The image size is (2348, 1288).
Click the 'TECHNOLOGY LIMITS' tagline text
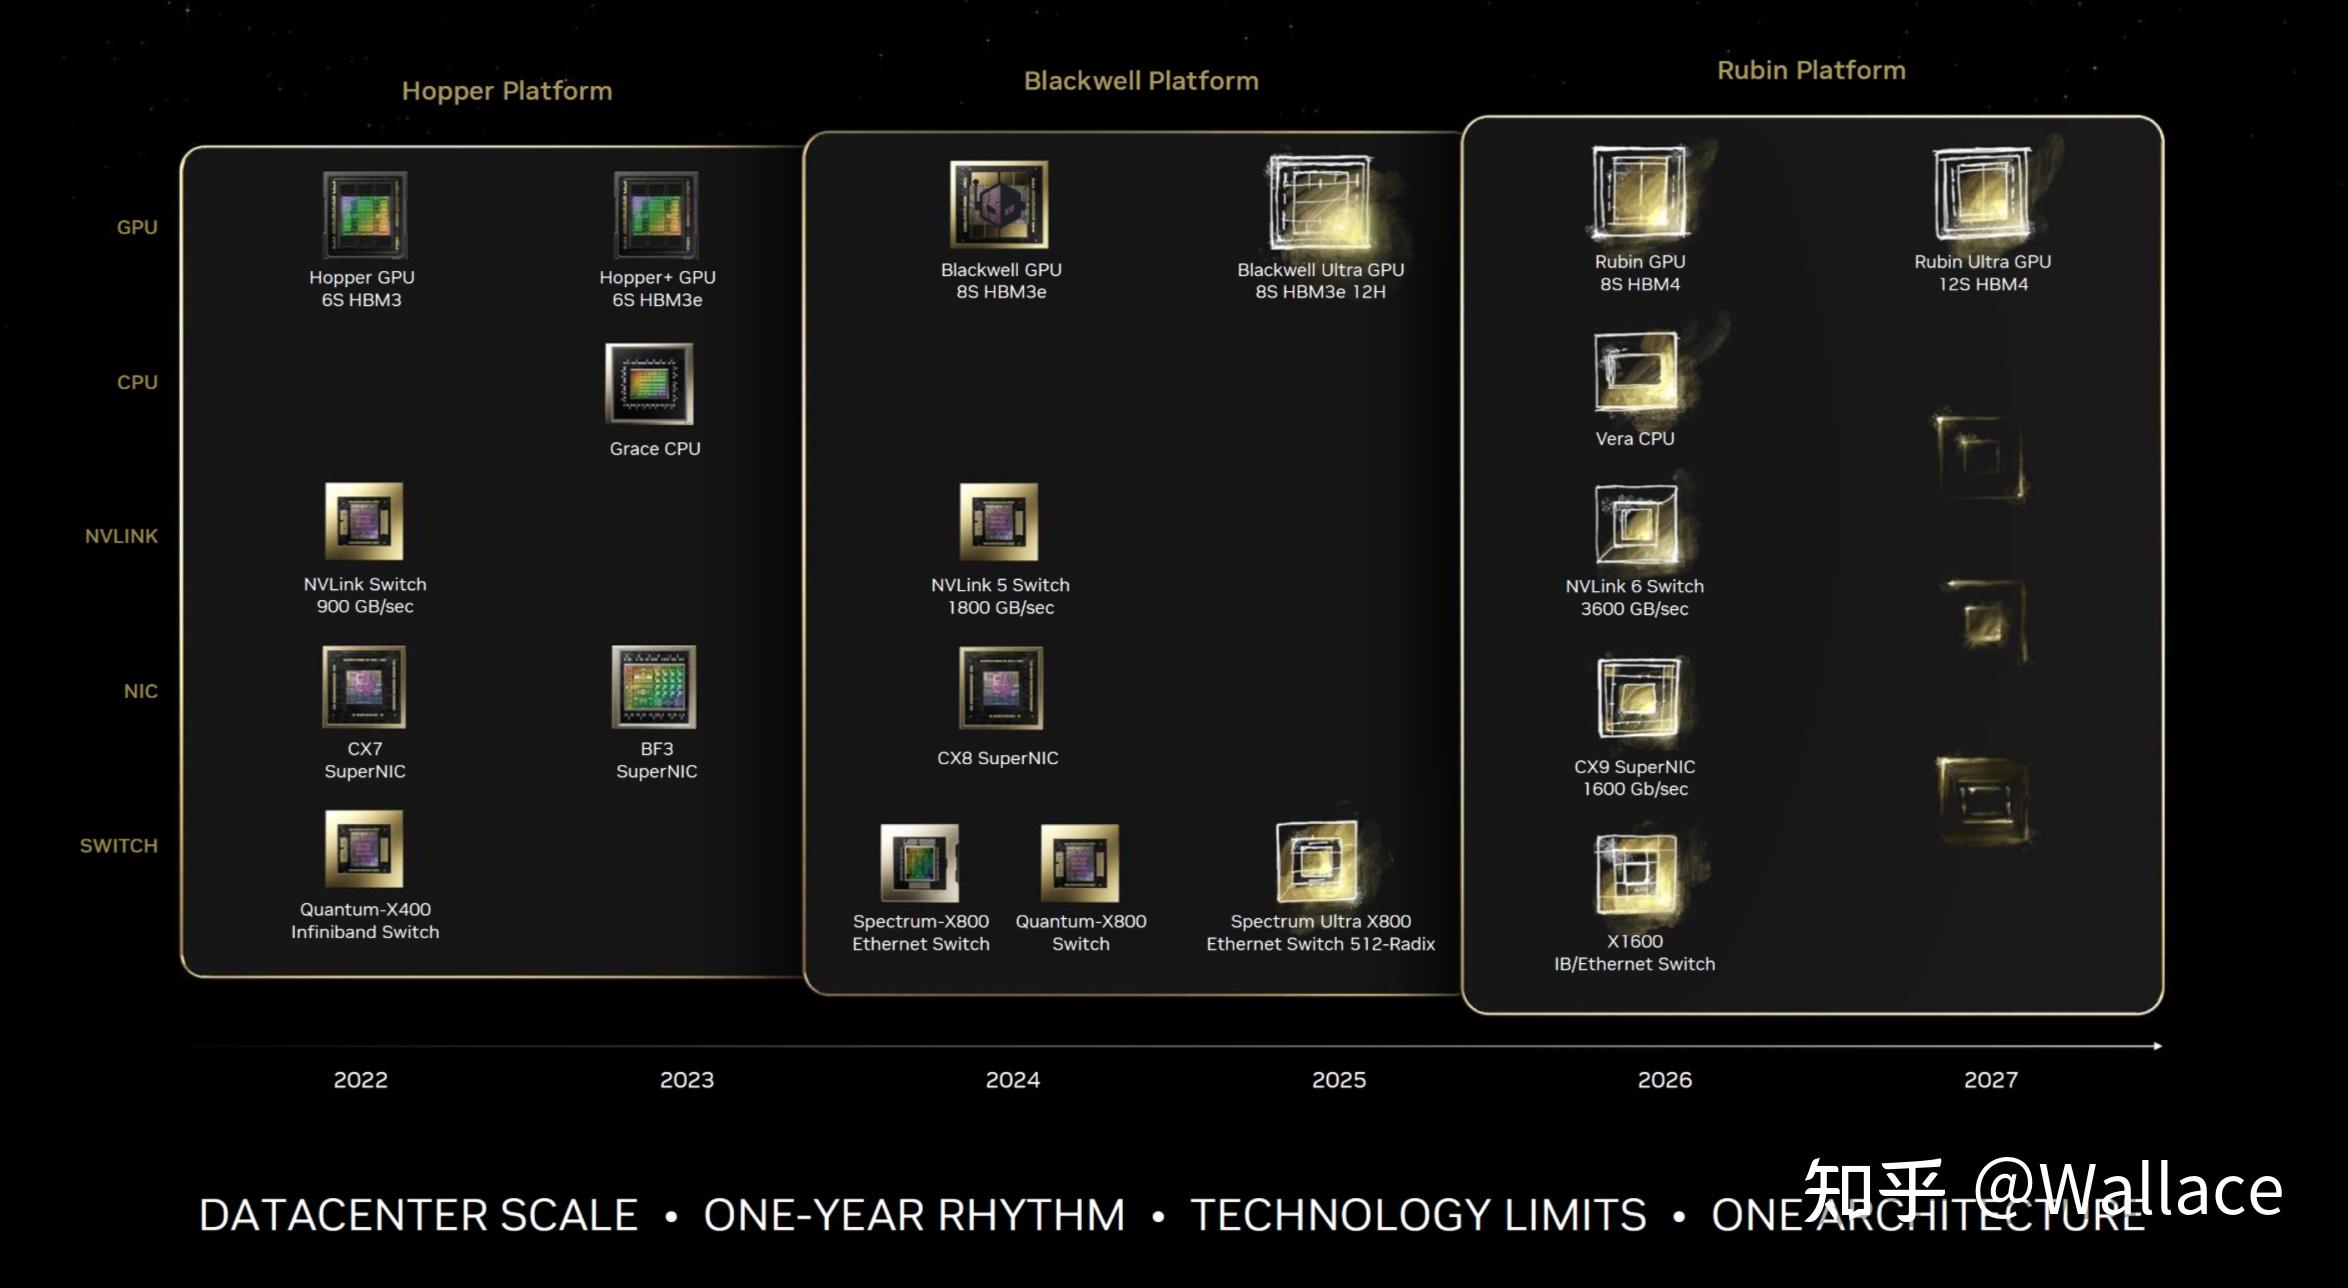[1418, 1215]
